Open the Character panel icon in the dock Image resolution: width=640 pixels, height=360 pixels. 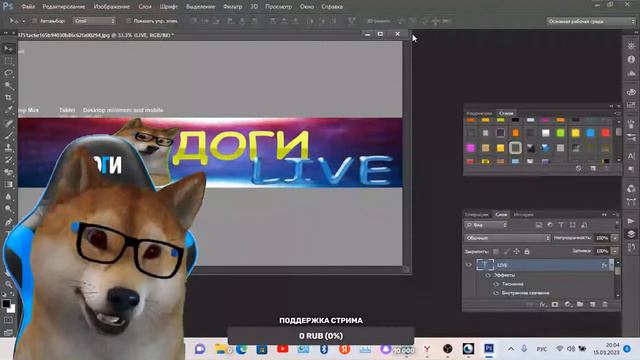pos(631,156)
